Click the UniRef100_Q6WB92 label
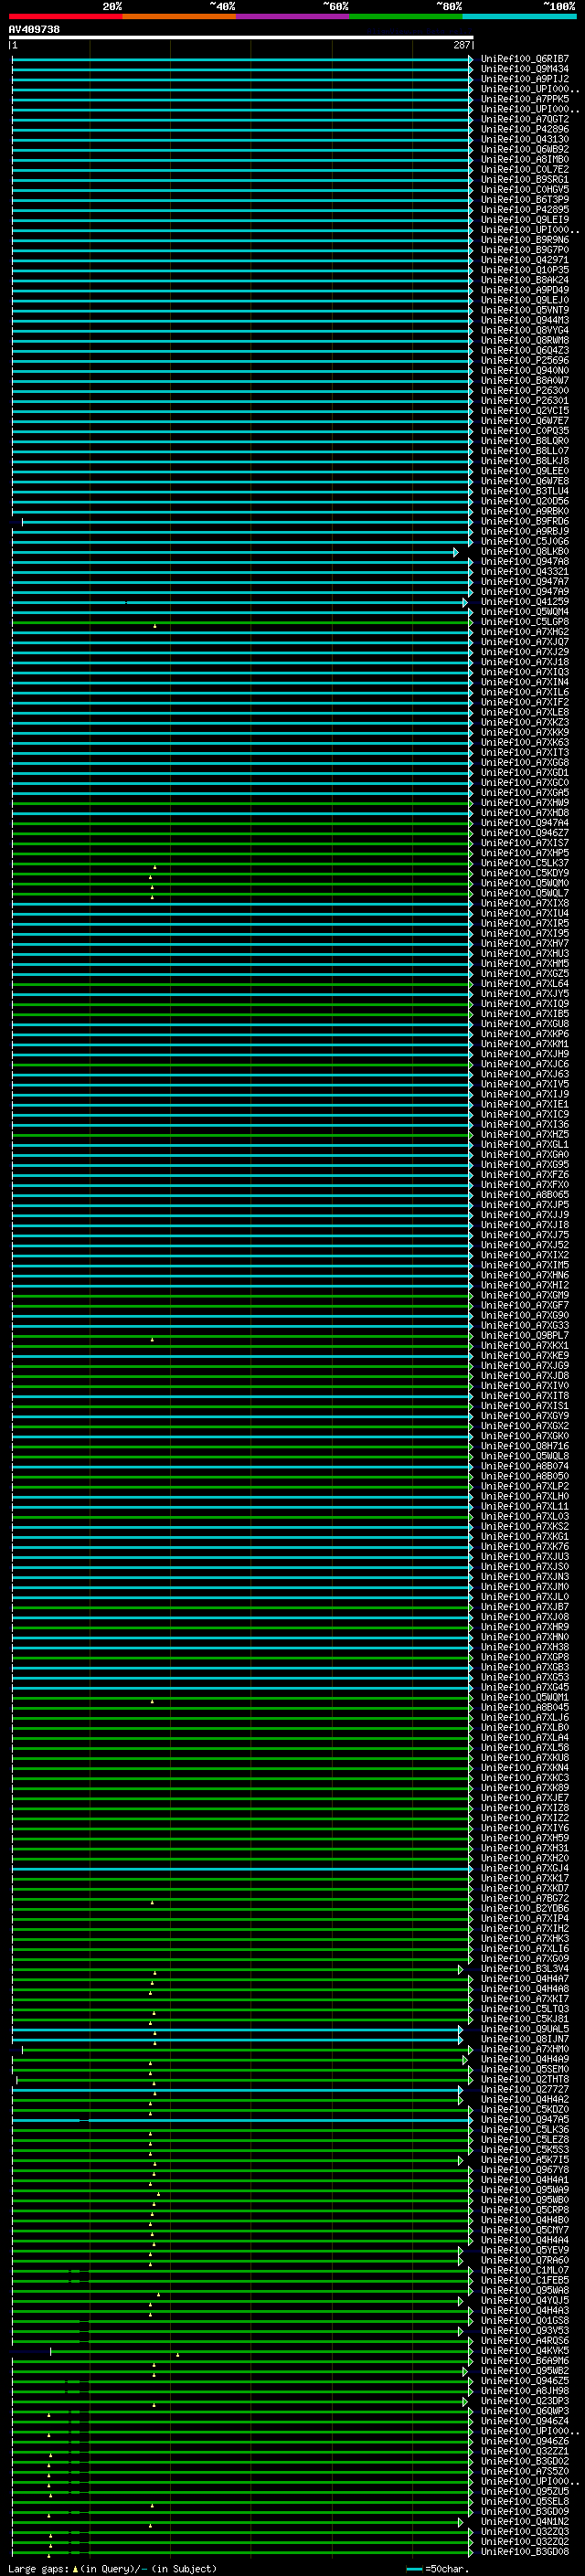This screenshot has height=2576, width=585. pos(525,149)
